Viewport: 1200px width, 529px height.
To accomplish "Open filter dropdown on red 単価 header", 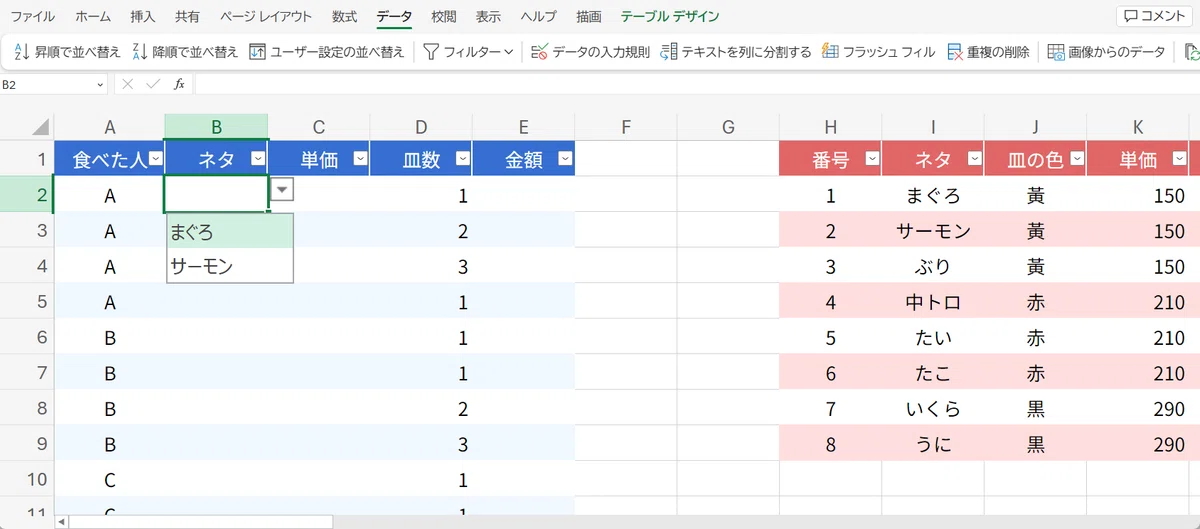I will tap(1178, 158).
